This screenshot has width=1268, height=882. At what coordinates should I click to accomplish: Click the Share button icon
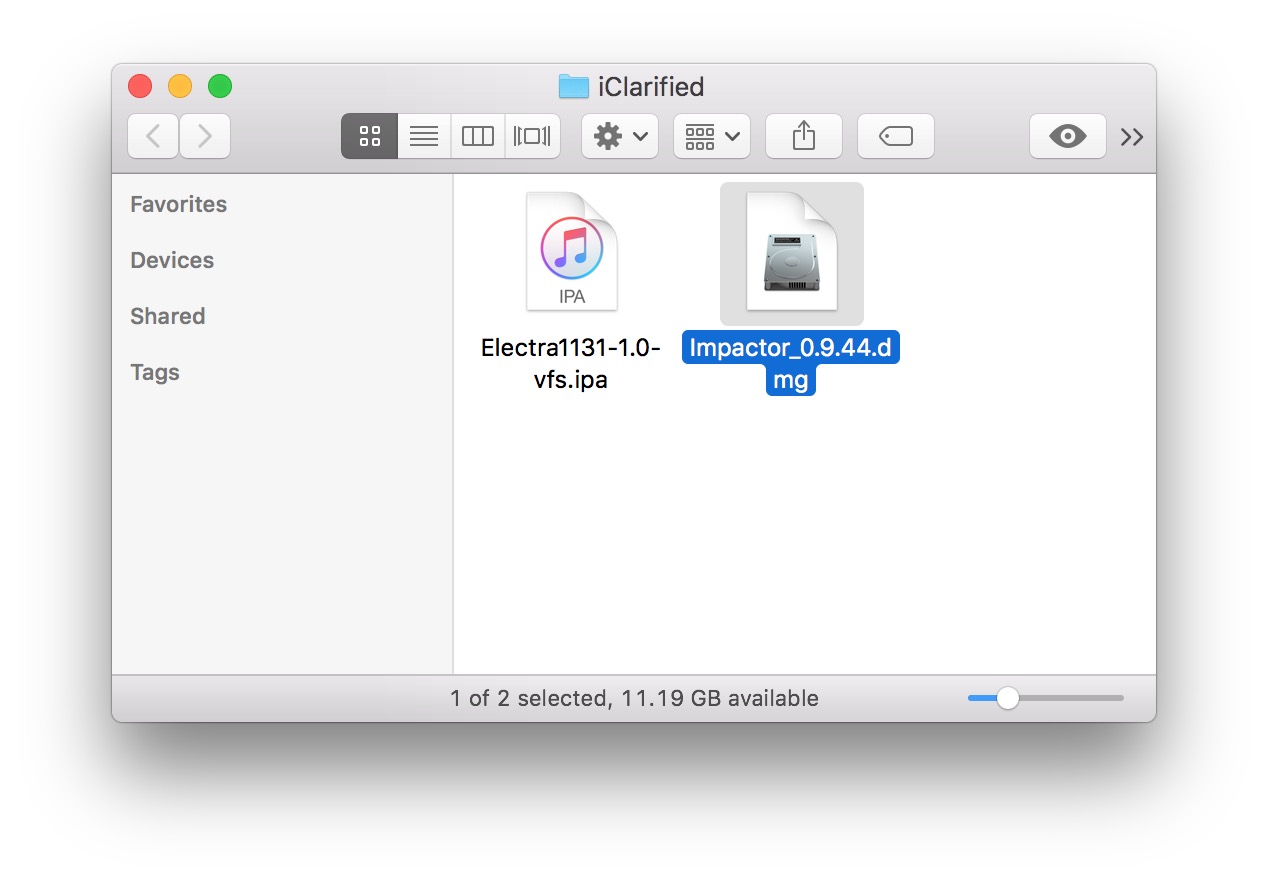coord(804,136)
